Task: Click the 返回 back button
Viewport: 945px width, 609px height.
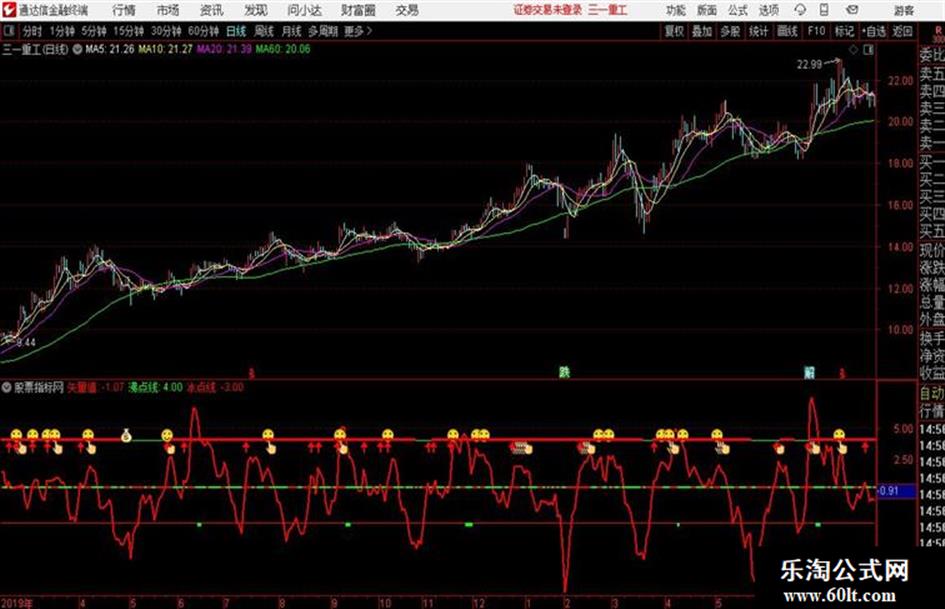Action: pos(902,31)
